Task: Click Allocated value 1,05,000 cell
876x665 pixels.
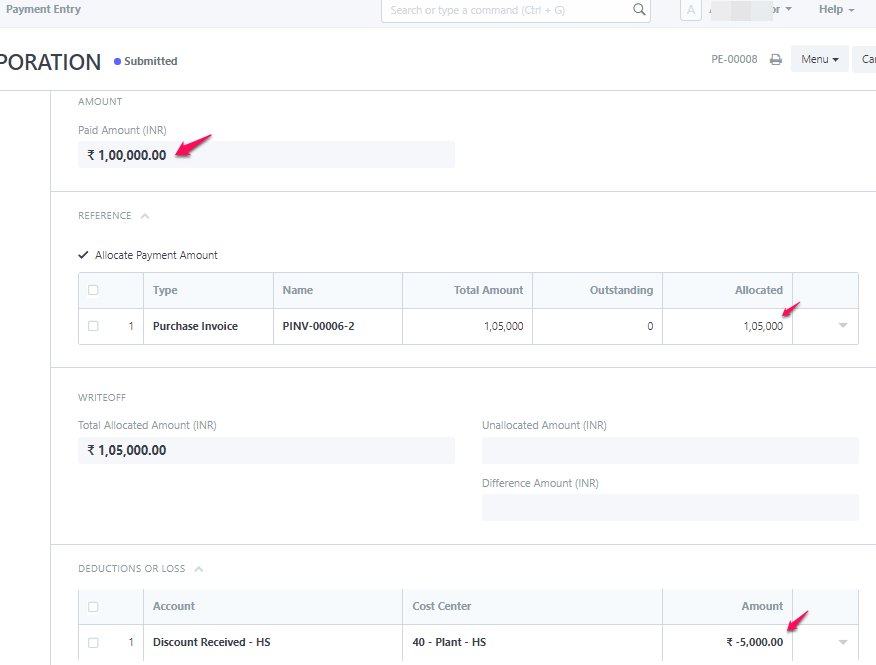Action: [x=727, y=326]
